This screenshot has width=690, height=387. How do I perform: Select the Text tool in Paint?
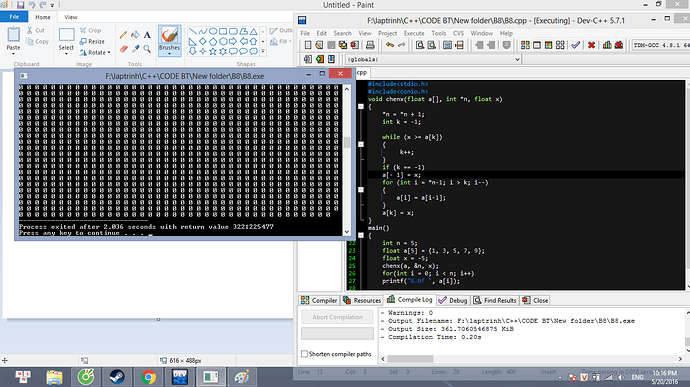click(x=147, y=35)
